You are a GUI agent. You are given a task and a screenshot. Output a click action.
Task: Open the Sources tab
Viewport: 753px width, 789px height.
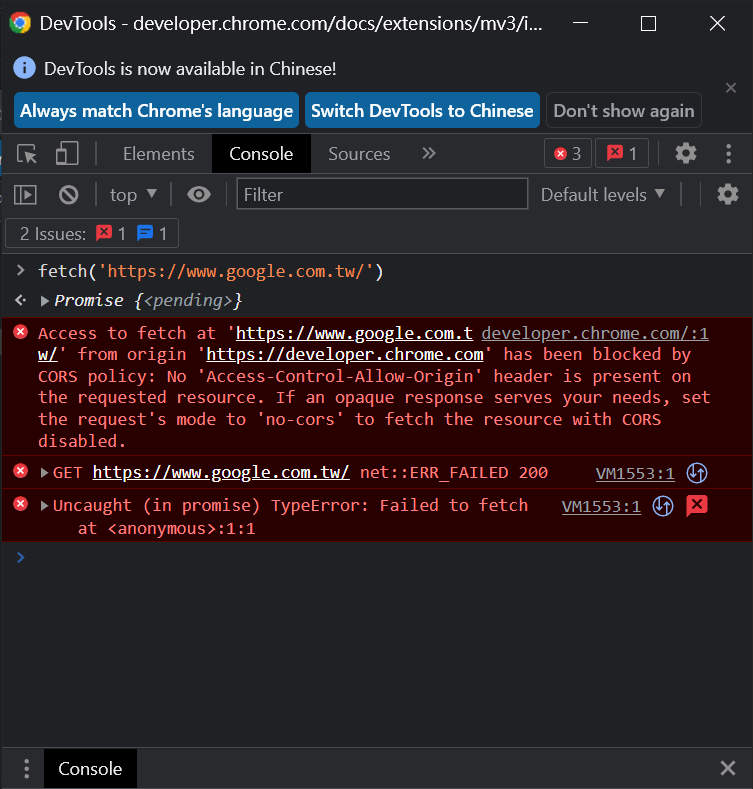[359, 153]
